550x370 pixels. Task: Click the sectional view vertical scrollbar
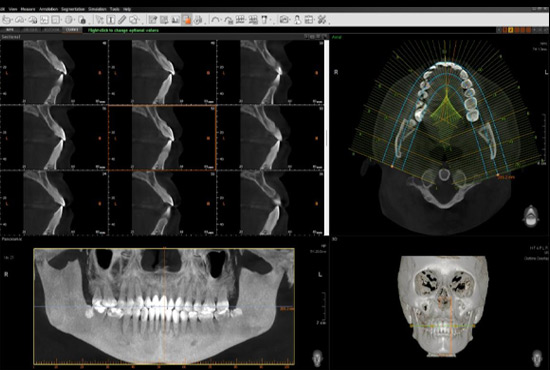[x=327, y=137]
